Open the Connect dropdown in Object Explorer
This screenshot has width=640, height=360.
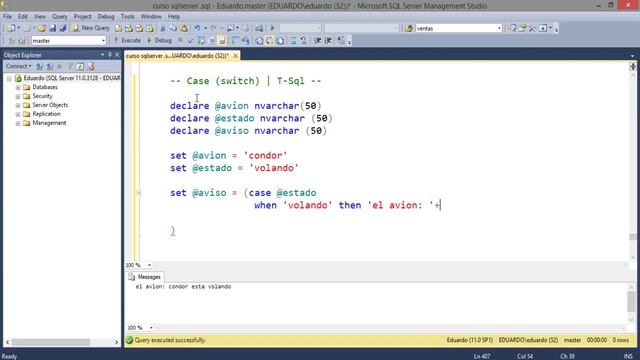tap(18, 66)
